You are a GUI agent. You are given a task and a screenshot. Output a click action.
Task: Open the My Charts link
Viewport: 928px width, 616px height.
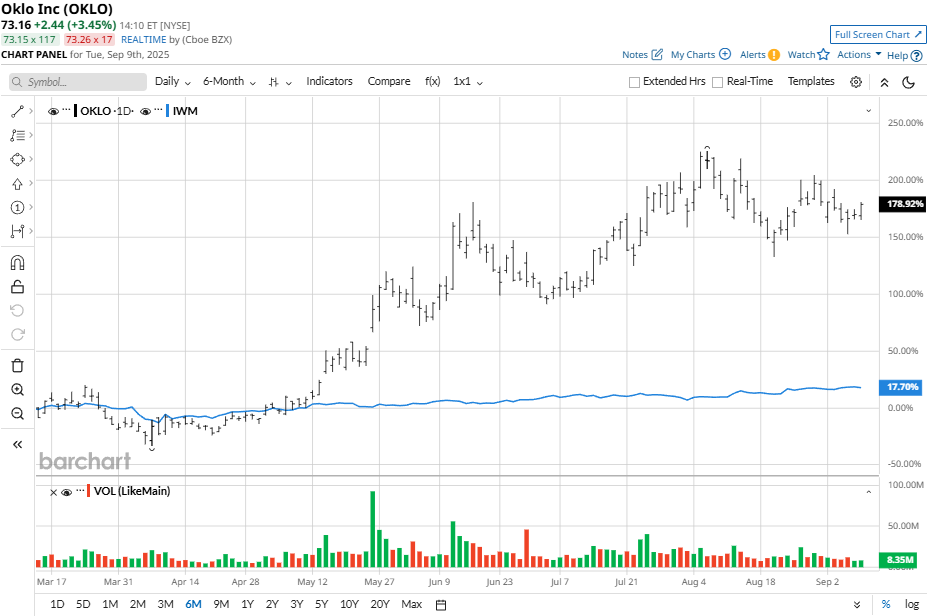(x=693, y=54)
